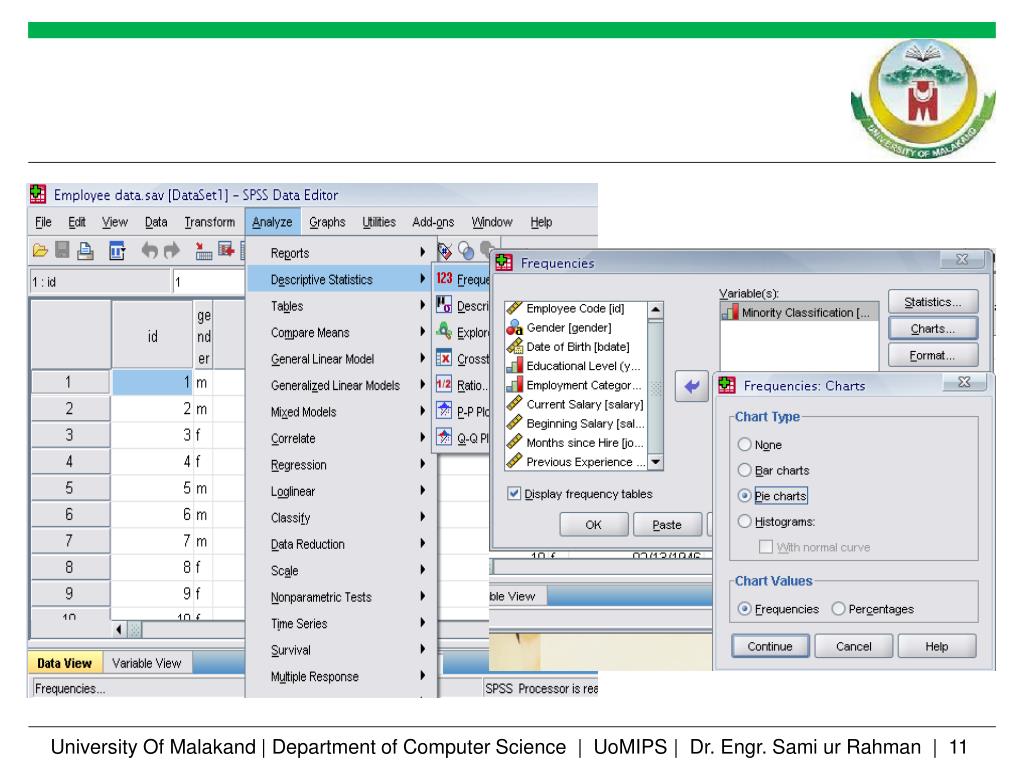Image resolution: width=1024 pixels, height=768 pixels.
Task: Click the Undo arrow toolbar icon
Action: pyautogui.click(x=150, y=250)
